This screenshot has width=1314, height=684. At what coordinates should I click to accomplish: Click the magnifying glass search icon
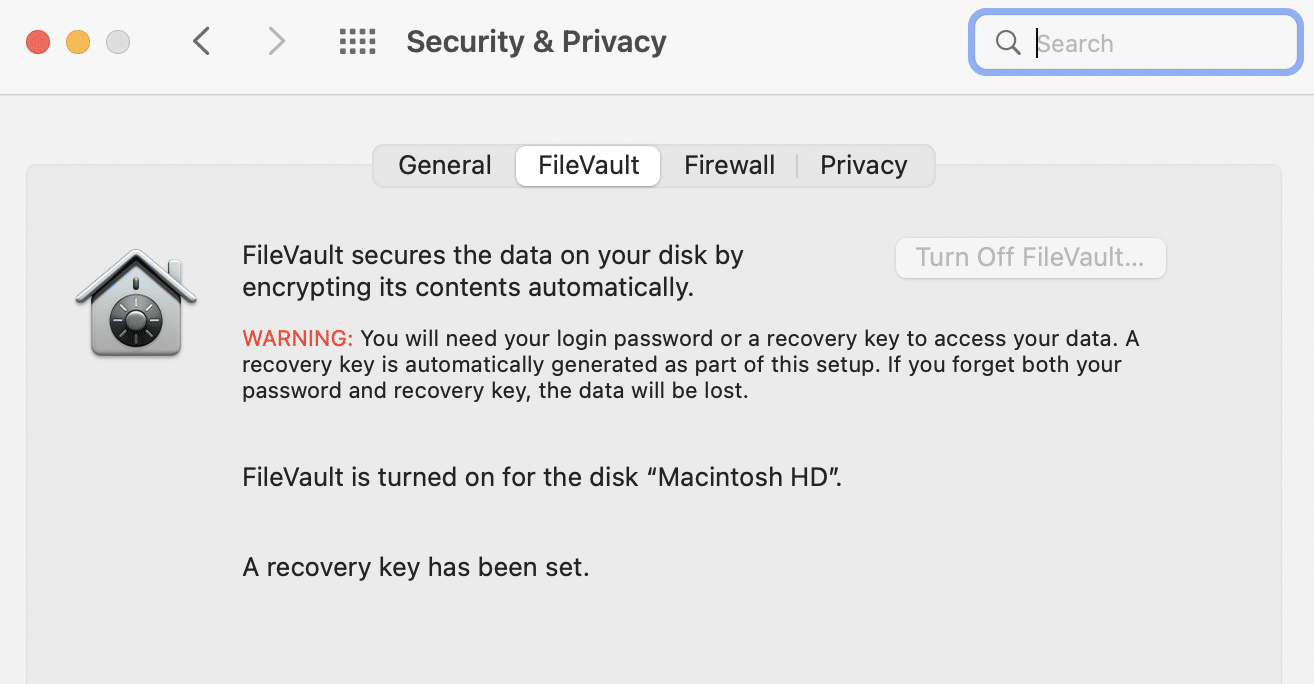(x=1008, y=43)
